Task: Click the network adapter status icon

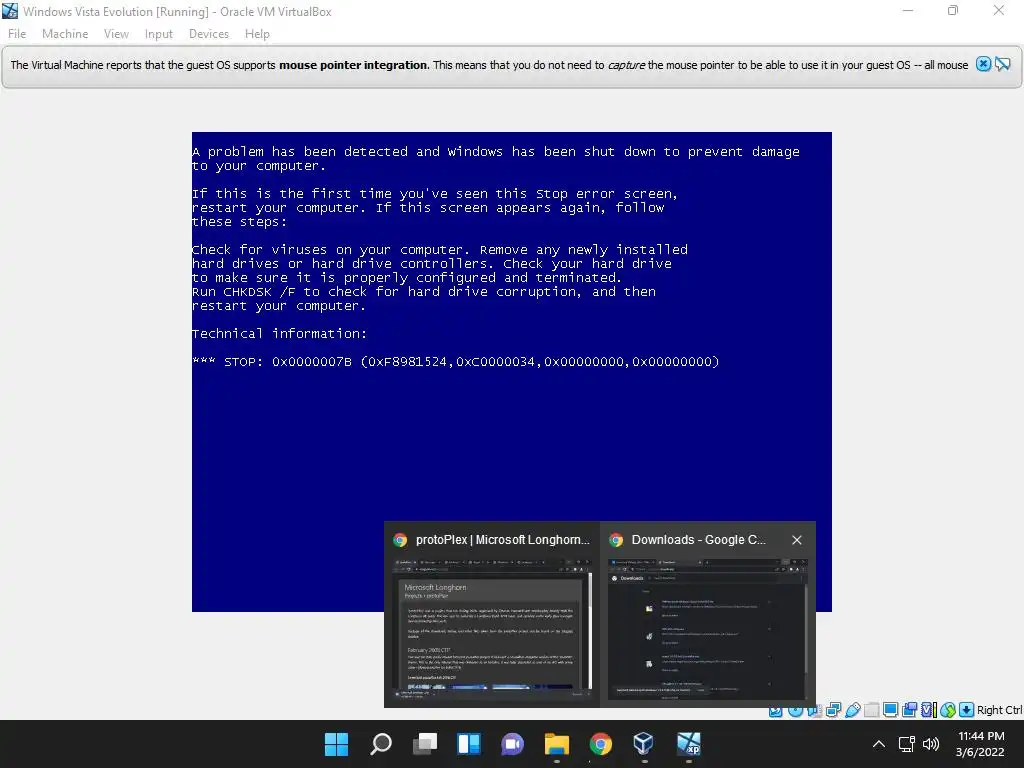Action: [833, 710]
